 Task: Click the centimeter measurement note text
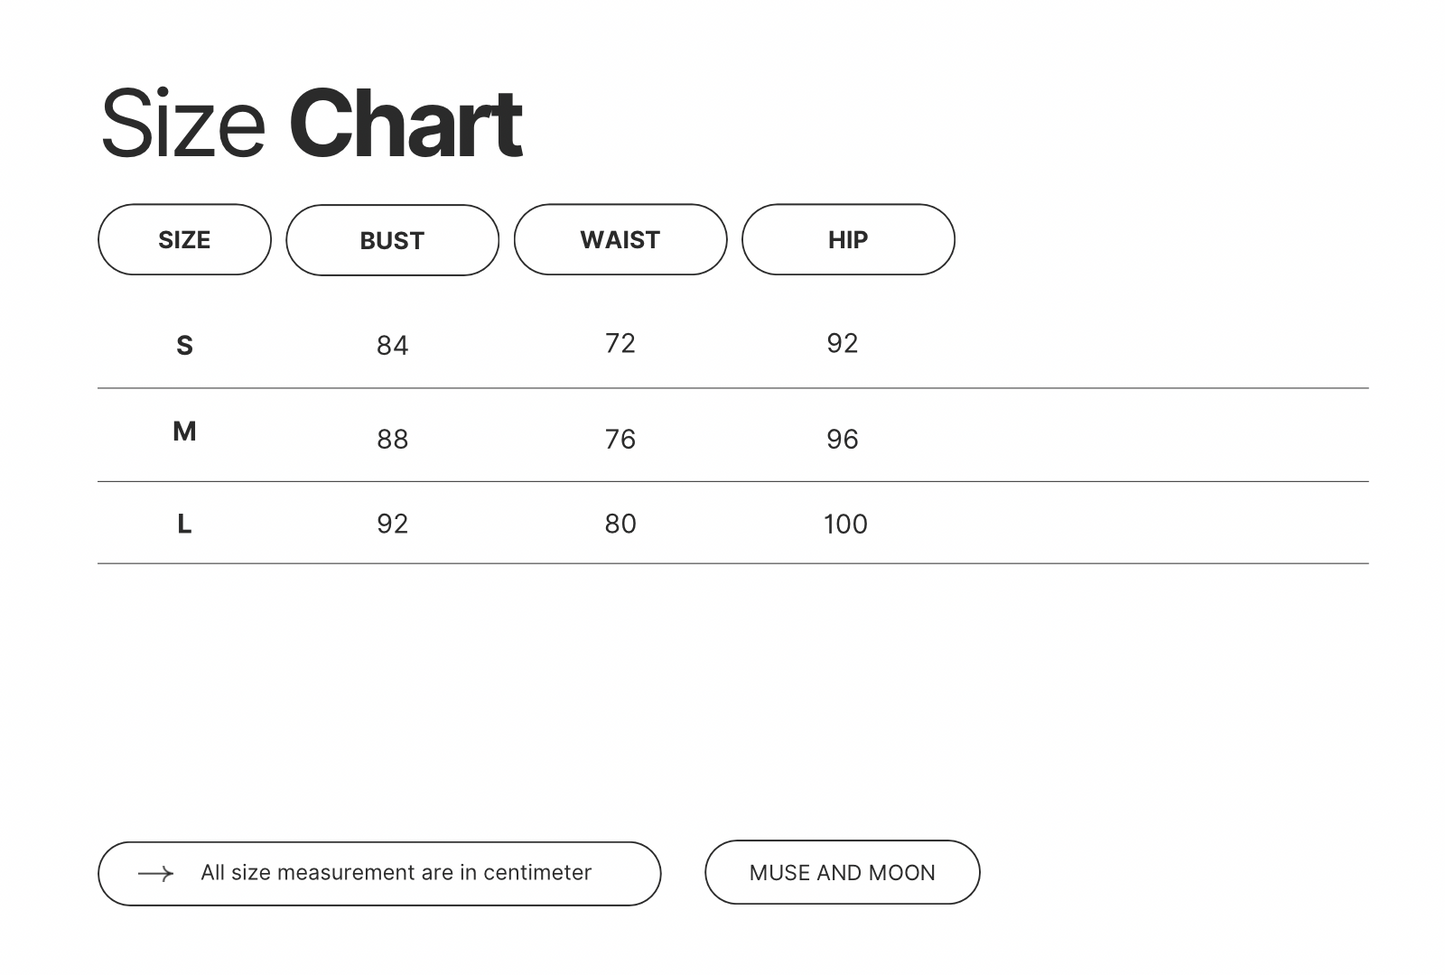[x=396, y=873]
